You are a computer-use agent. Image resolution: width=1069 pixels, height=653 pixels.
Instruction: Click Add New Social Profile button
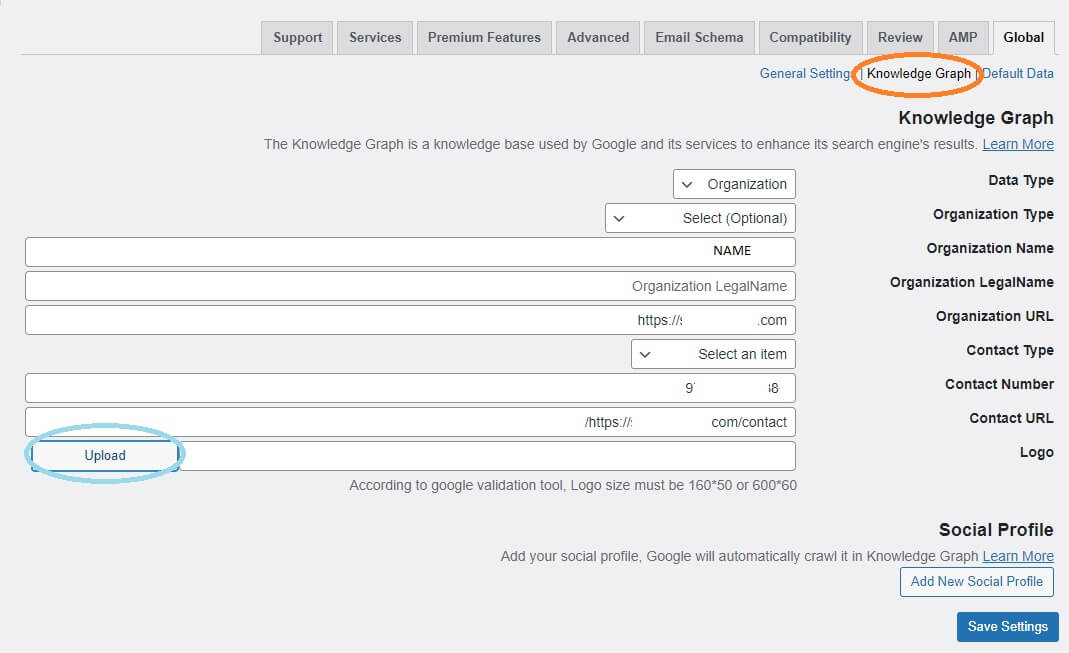pyautogui.click(x=976, y=581)
